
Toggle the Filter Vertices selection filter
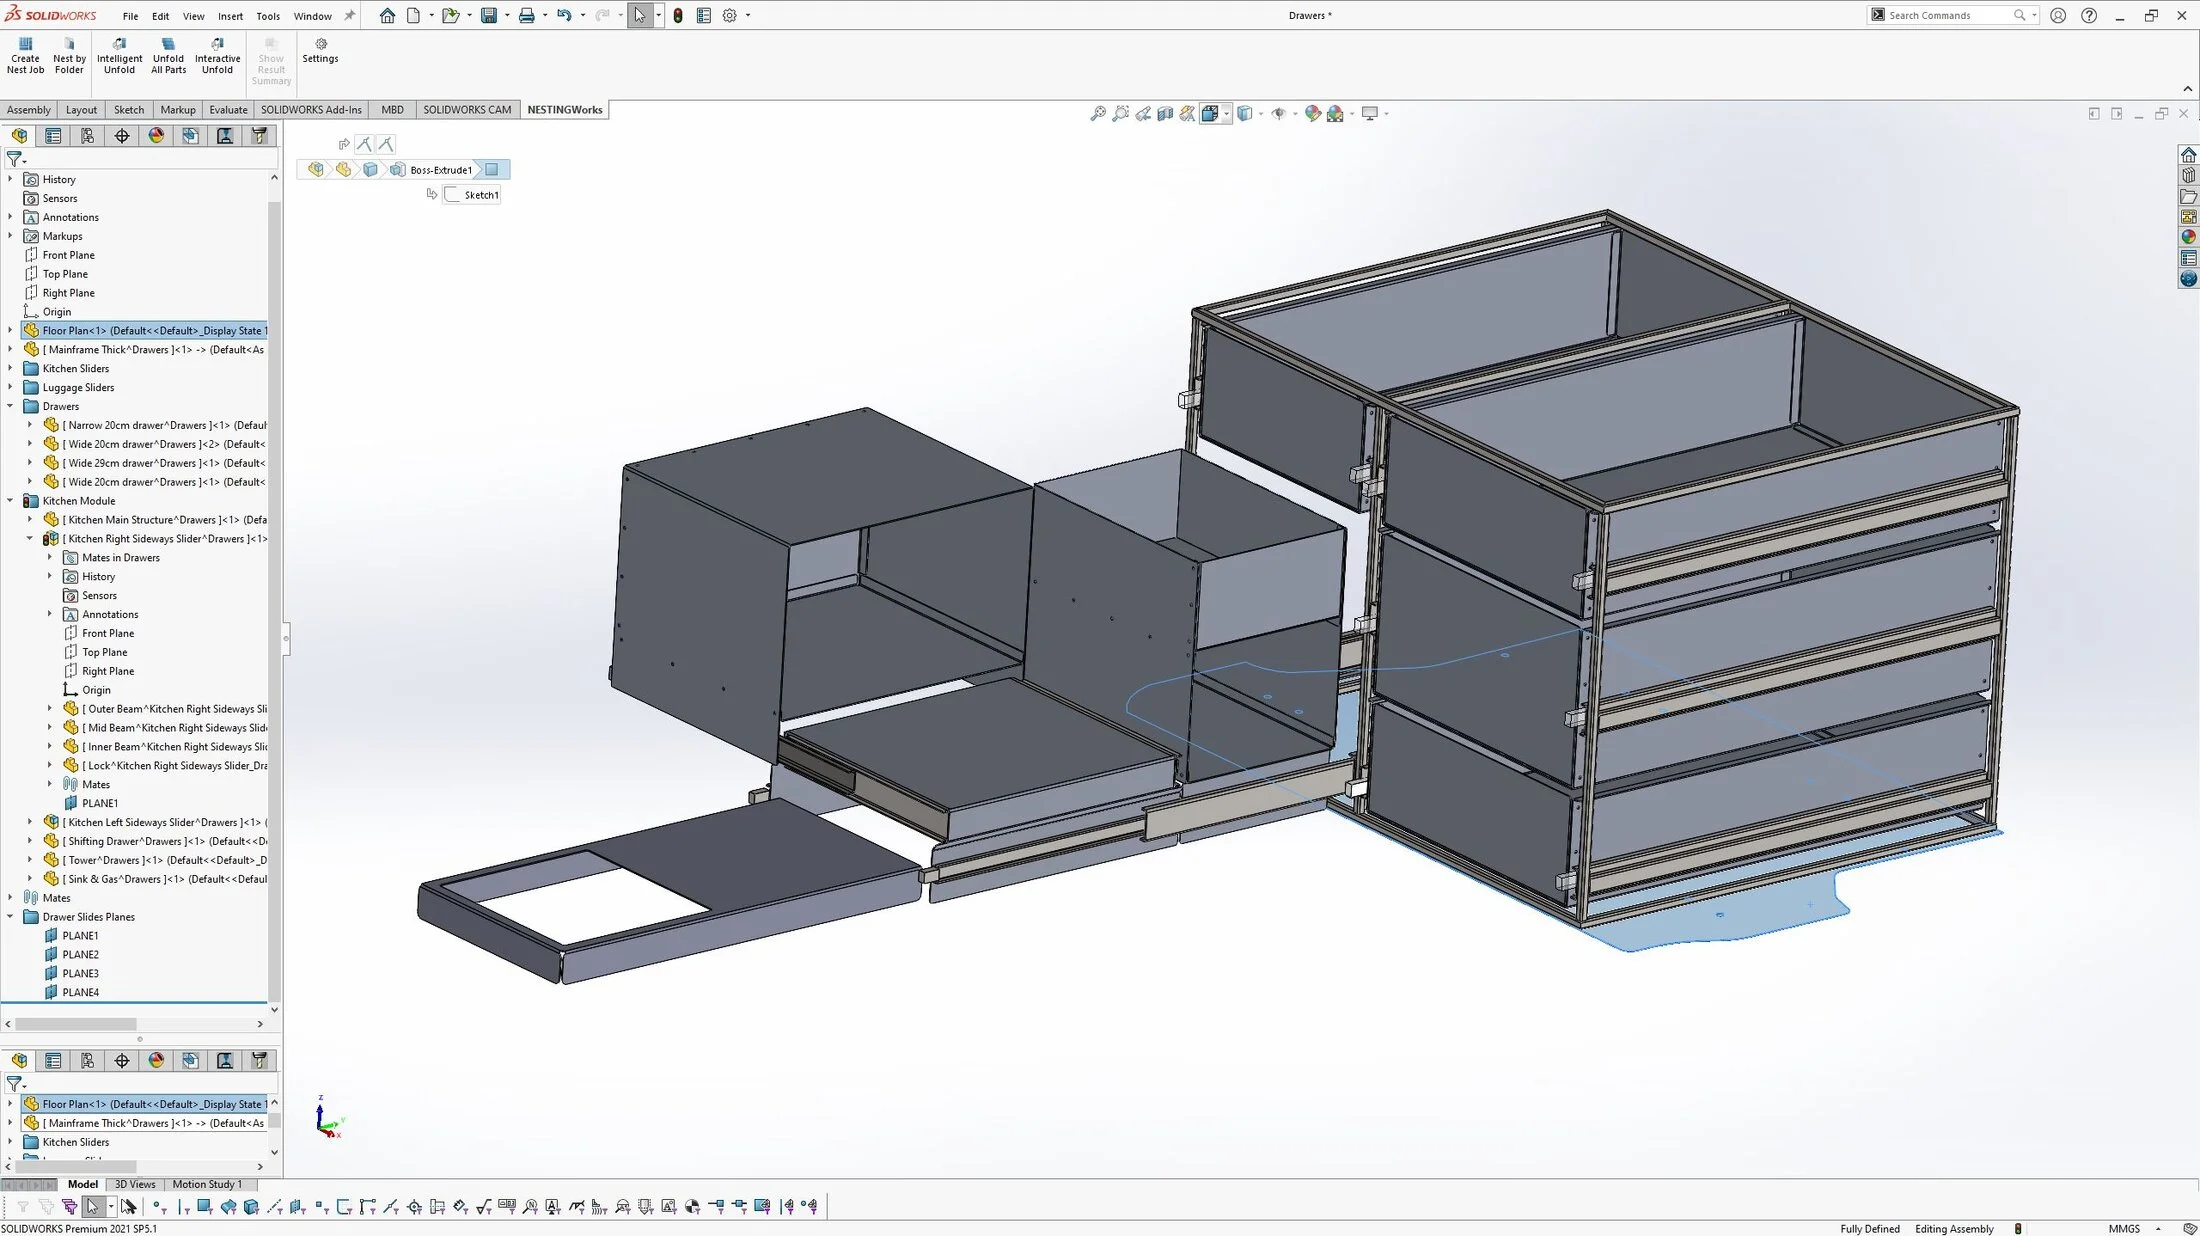point(159,1207)
